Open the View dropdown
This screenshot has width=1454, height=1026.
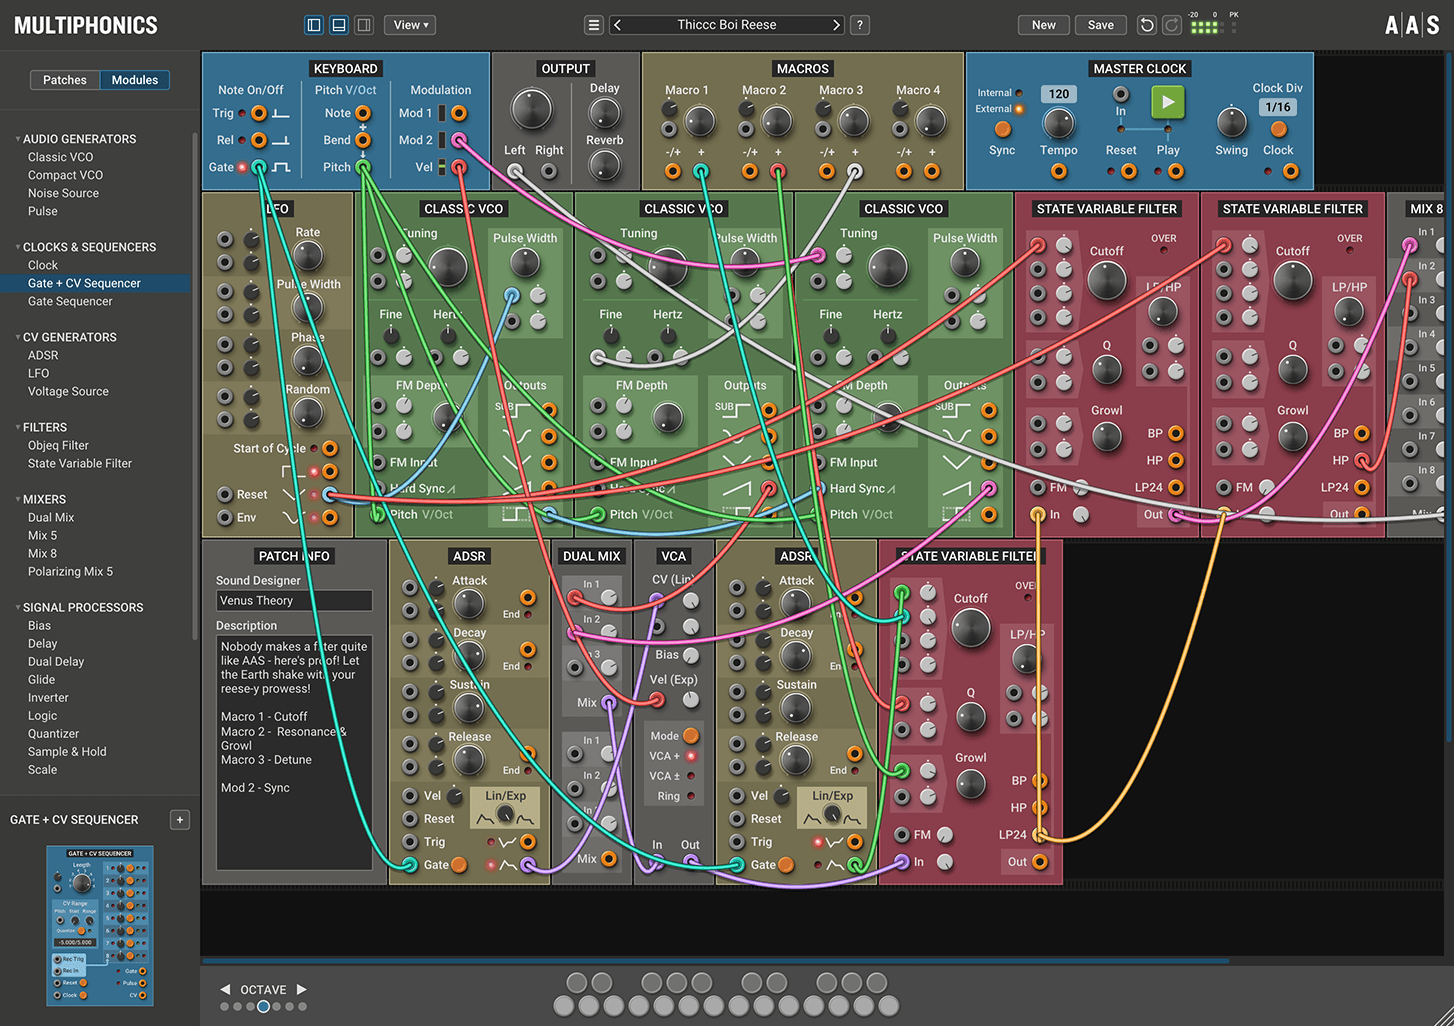(x=409, y=24)
